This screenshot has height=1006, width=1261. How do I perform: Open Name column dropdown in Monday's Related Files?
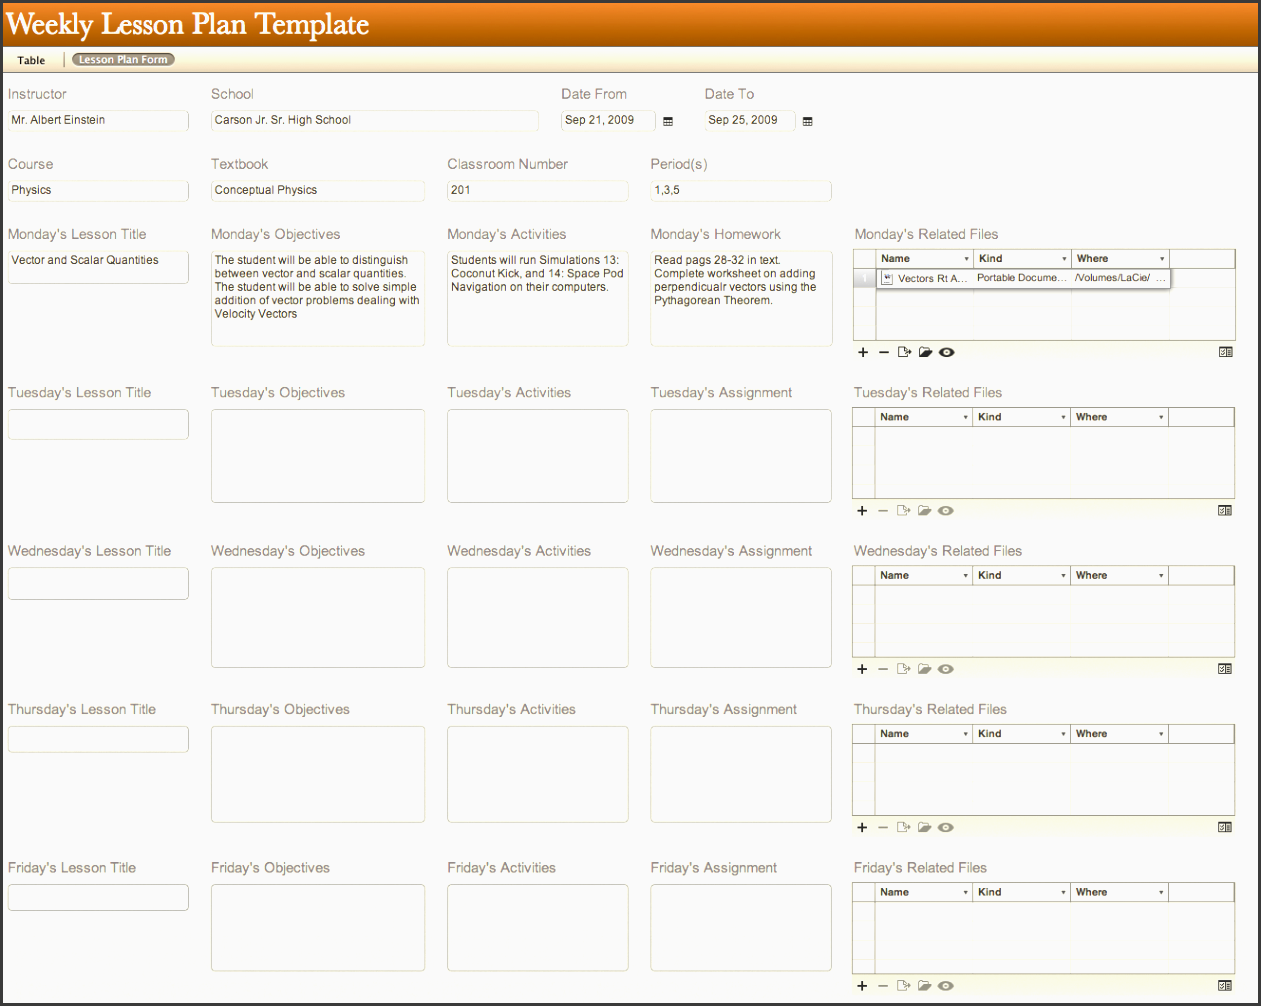point(966,259)
